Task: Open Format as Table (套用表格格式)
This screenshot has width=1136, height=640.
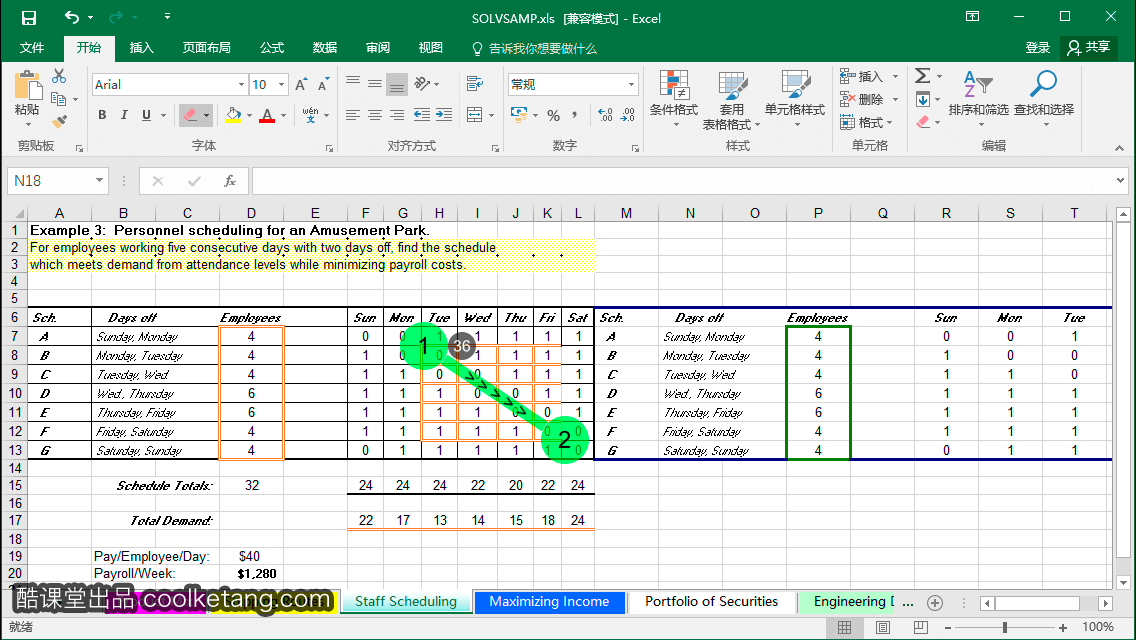Action: 731,100
